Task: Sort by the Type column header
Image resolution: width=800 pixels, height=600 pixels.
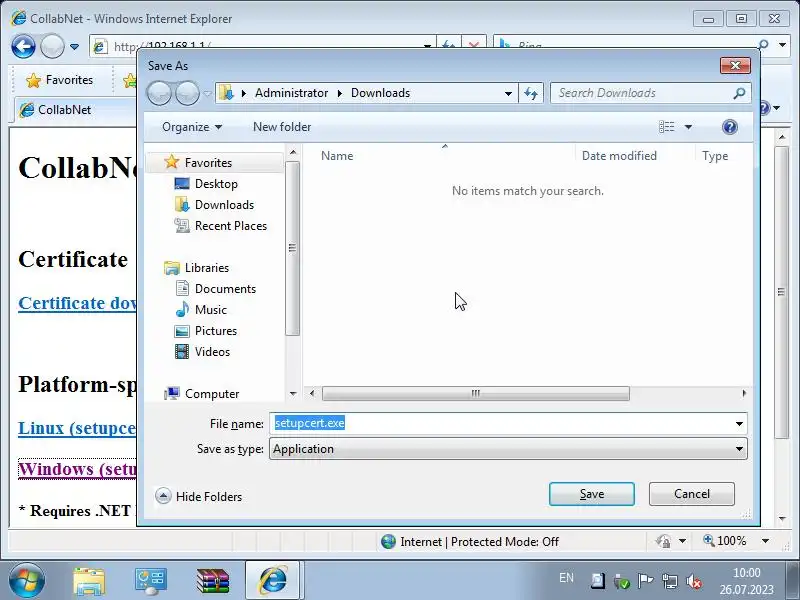Action: point(715,156)
